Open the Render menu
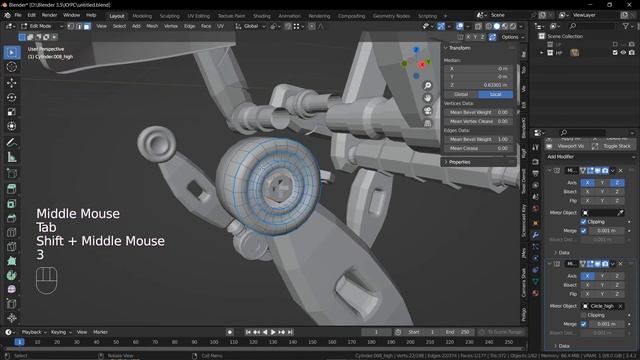640x360 pixels. [49, 15]
